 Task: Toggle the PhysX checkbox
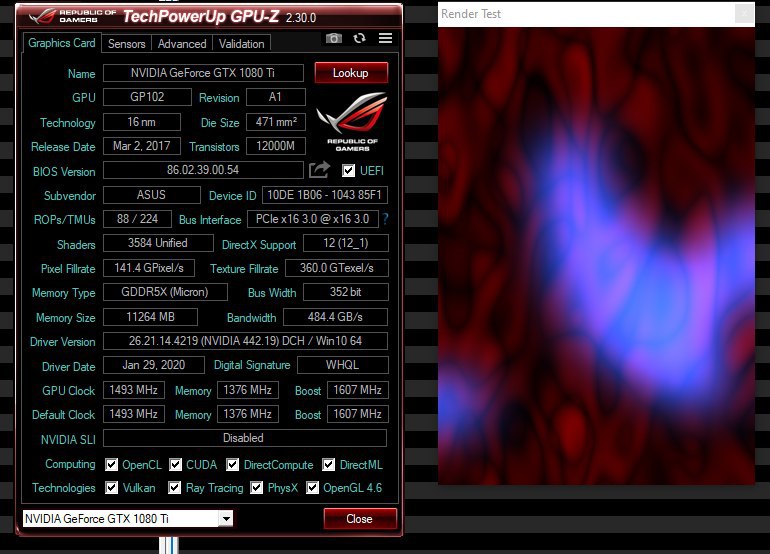(x=256, y=488)
